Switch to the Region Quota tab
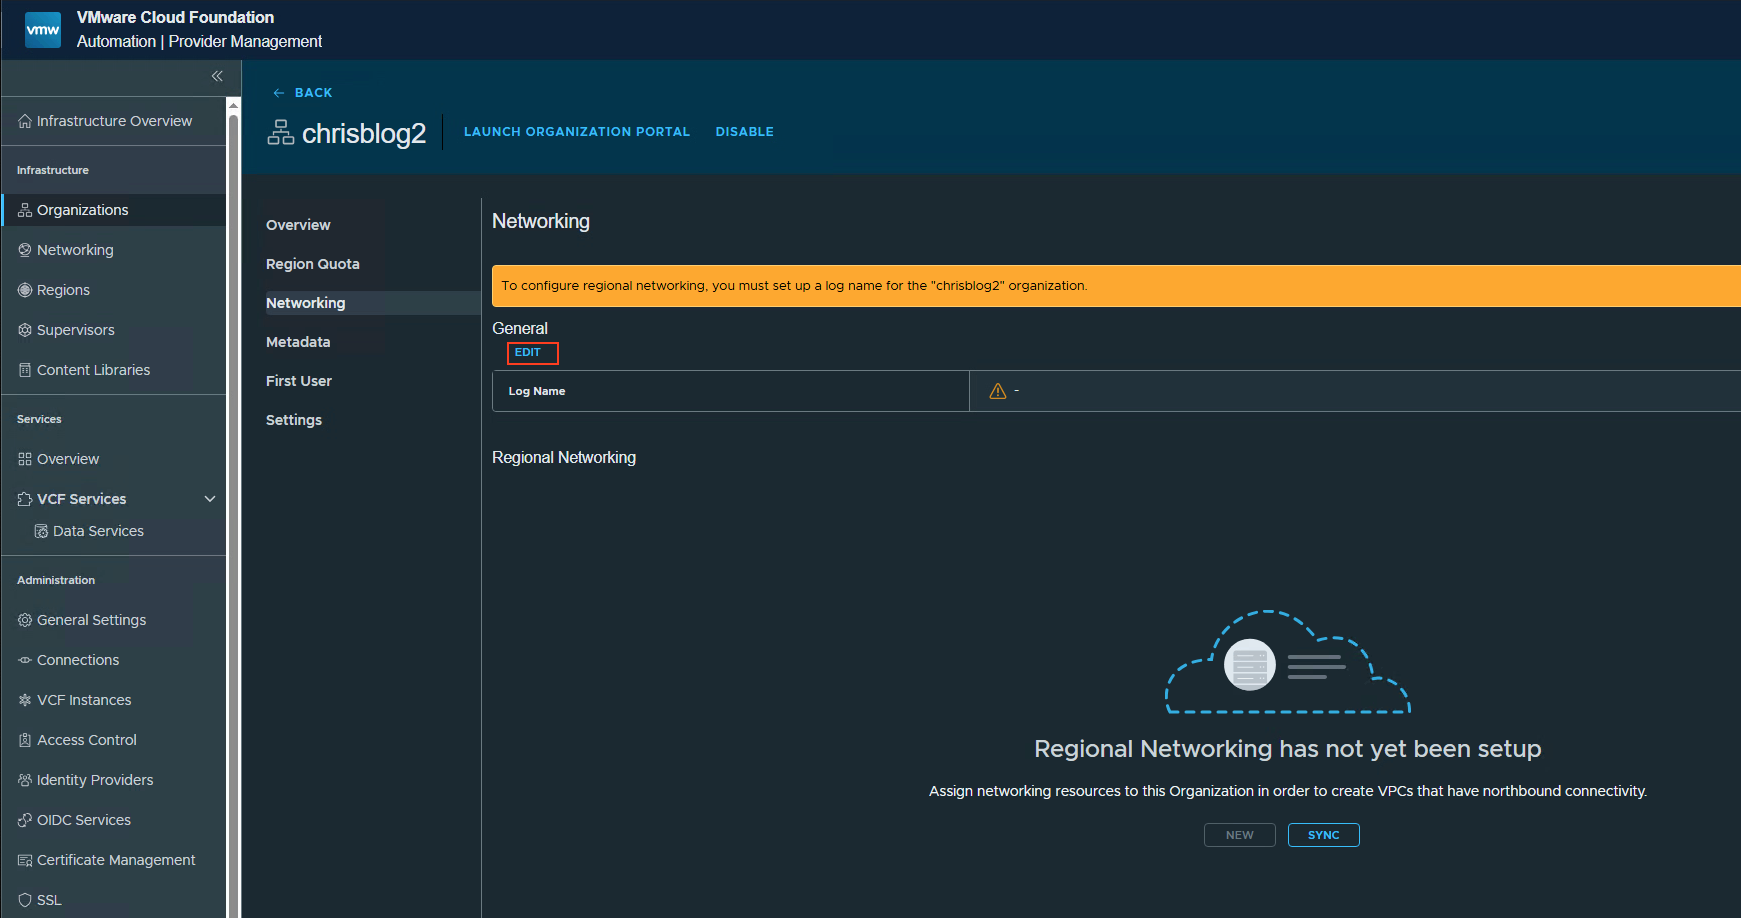Viewport: 1741px width, 918px height. click(x=313, y=264)
